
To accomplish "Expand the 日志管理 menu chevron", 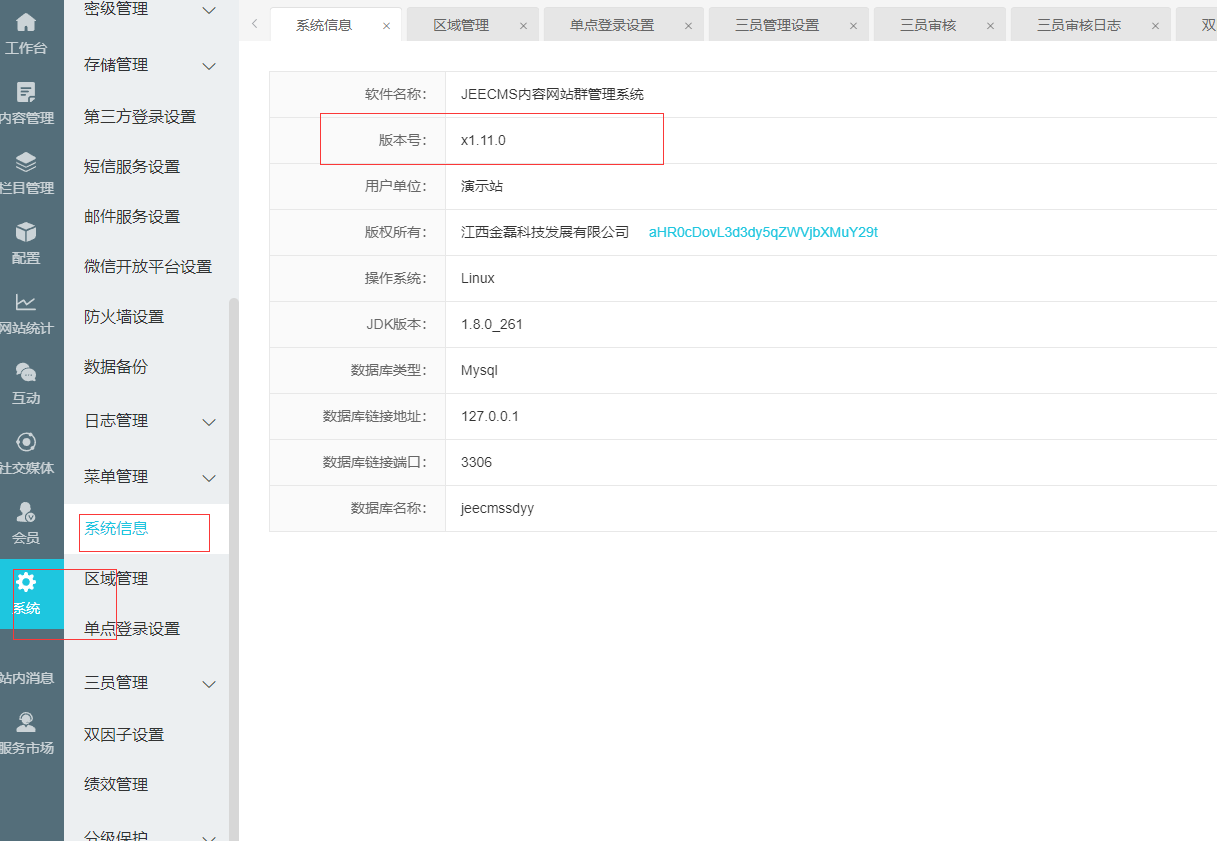I will pos(209,422).
